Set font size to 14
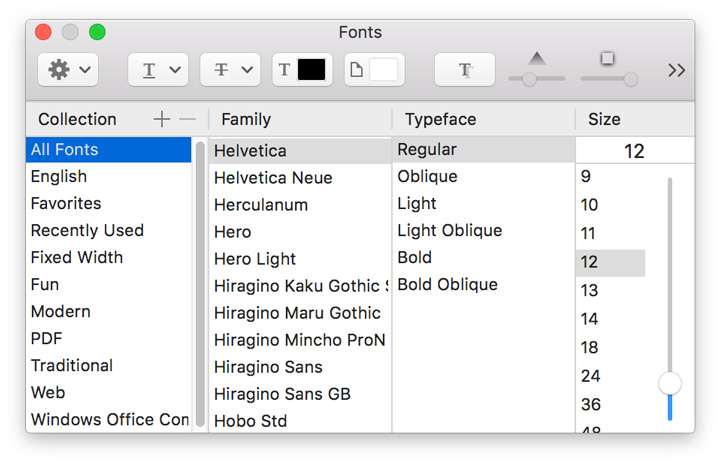The height and width of the screenshot is (464, 720). (611, 319)
